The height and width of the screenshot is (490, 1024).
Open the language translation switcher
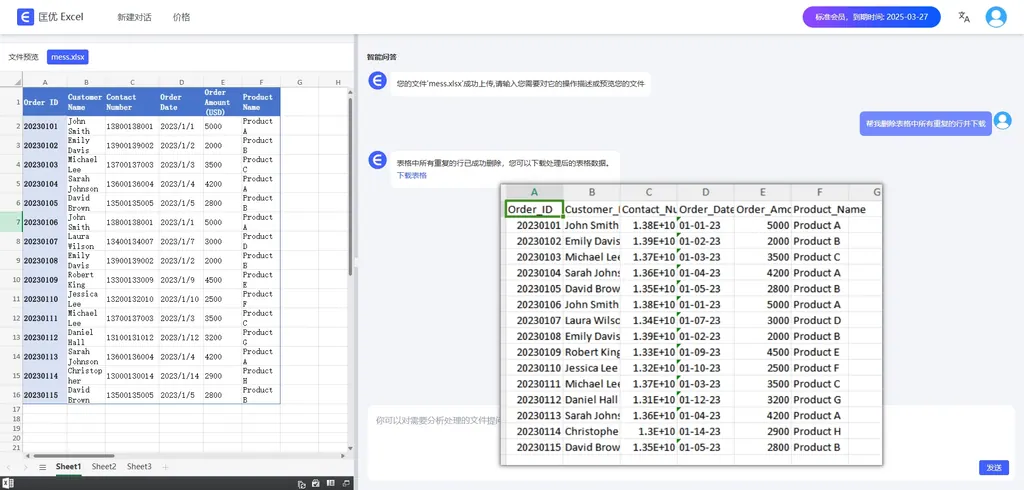tap(964, 17)
